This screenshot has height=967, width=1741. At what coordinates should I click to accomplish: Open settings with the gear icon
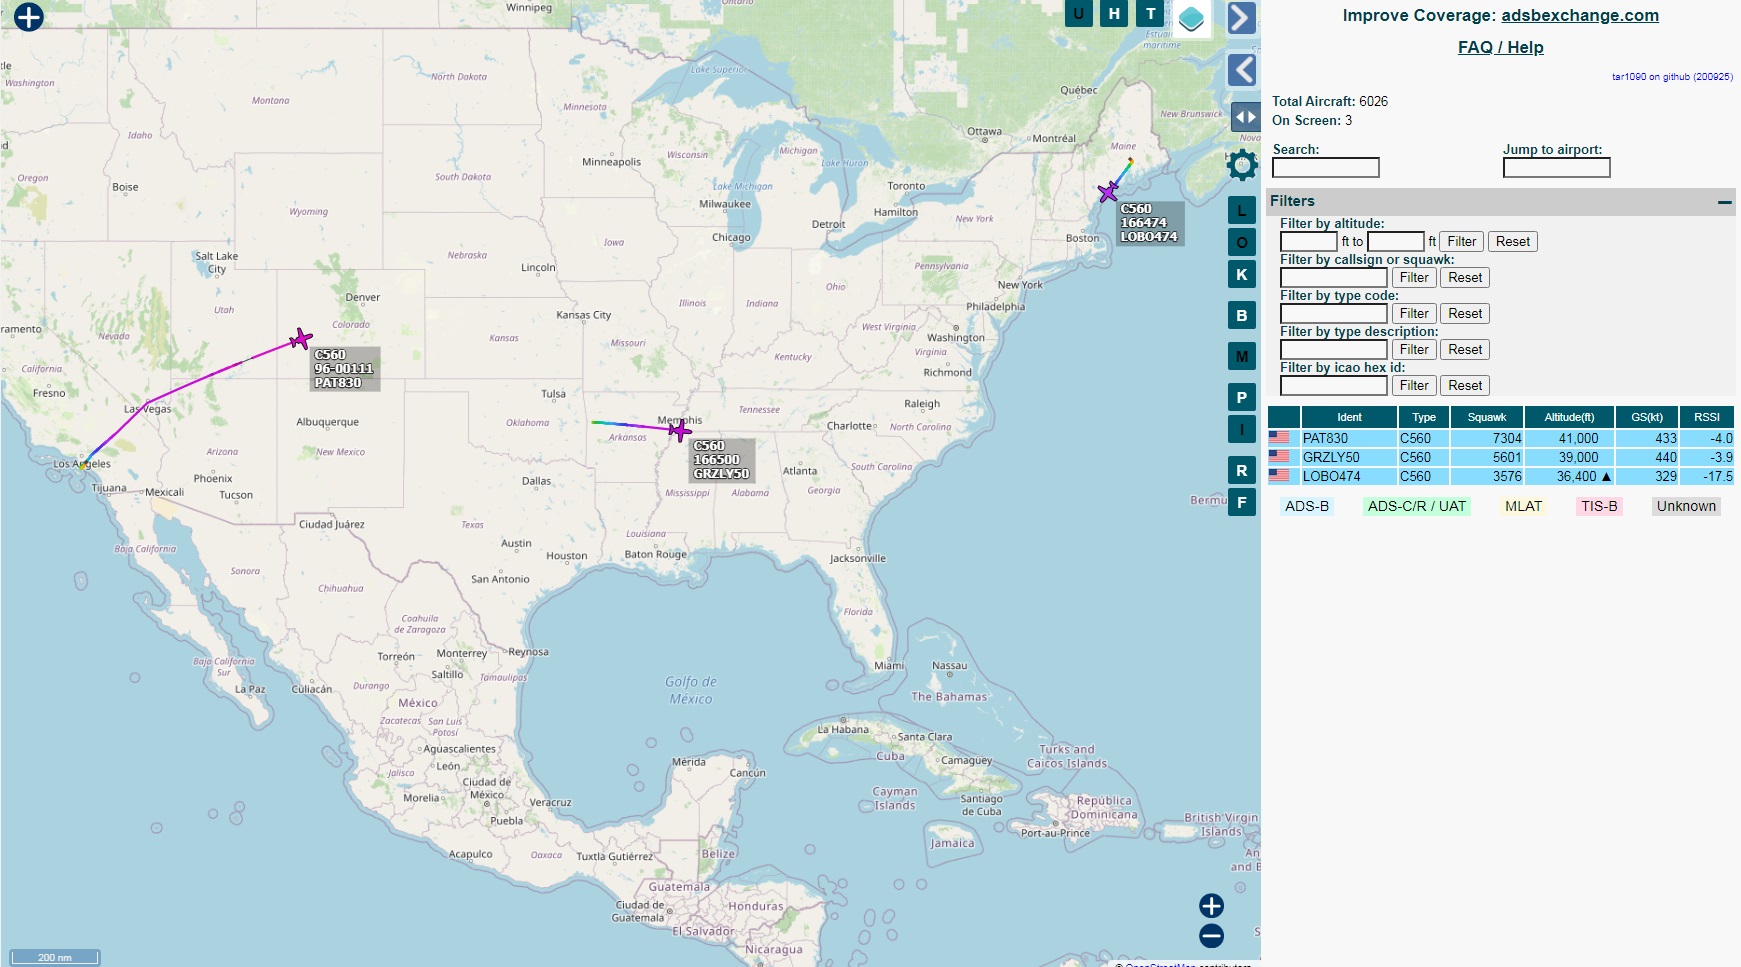pyautogui.click(x=1242, y=165)
